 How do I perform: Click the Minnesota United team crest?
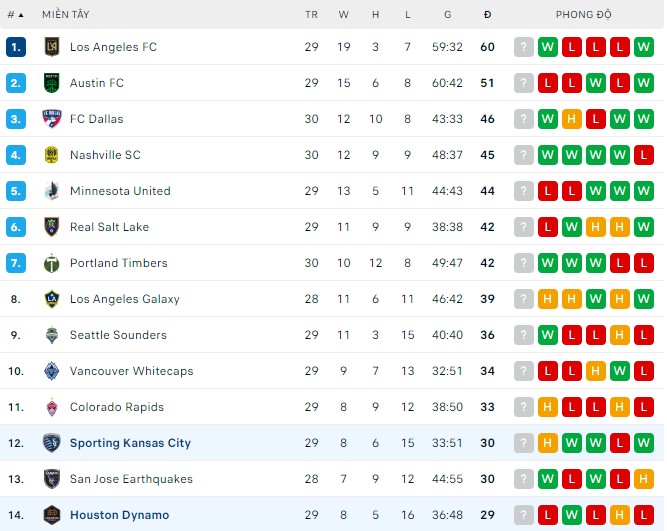(52, 191)
